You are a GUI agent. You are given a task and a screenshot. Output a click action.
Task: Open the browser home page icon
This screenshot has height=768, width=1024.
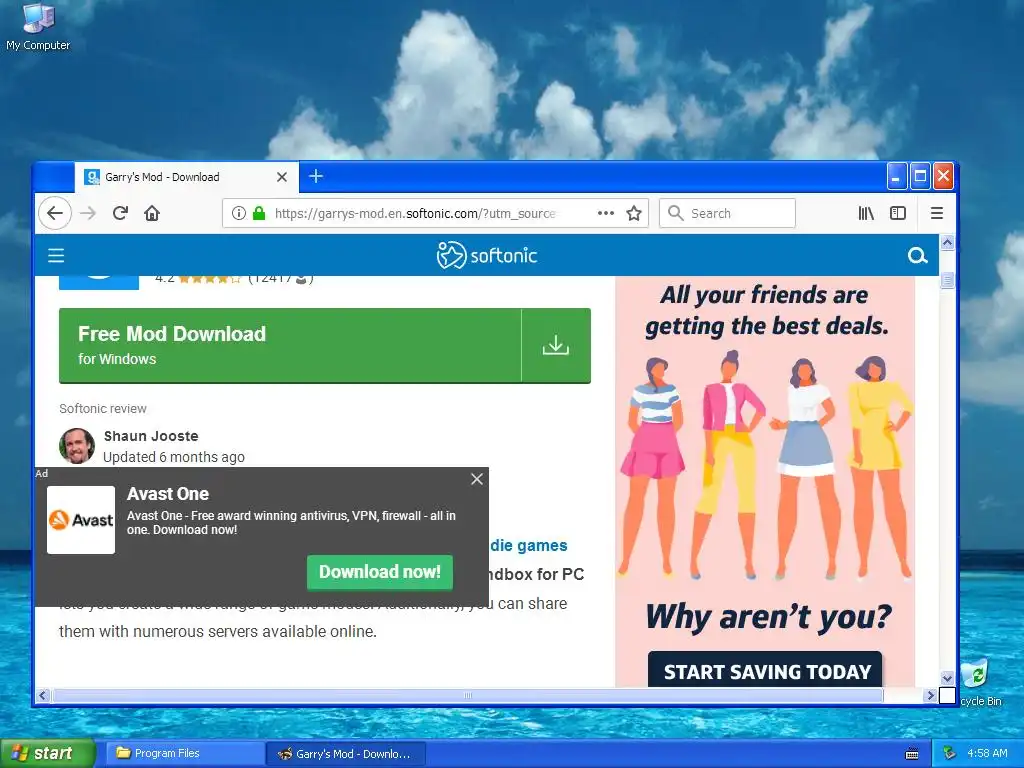coord(152,214)
